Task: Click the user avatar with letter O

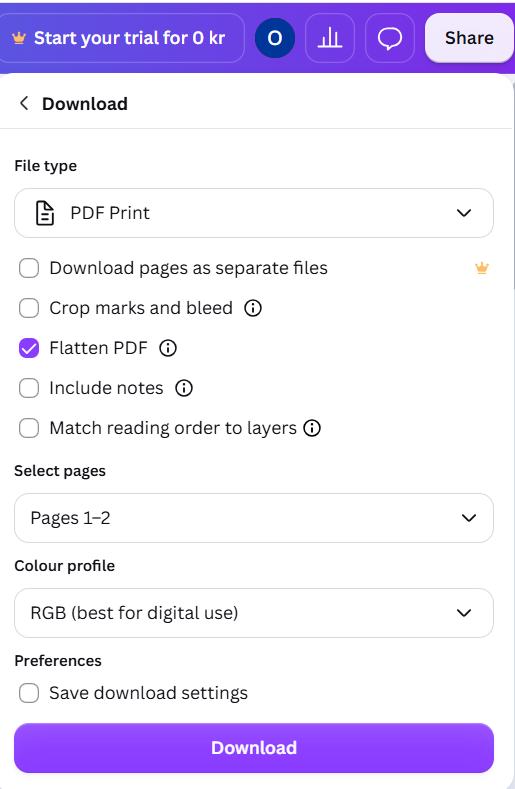Action: point(275,38)
